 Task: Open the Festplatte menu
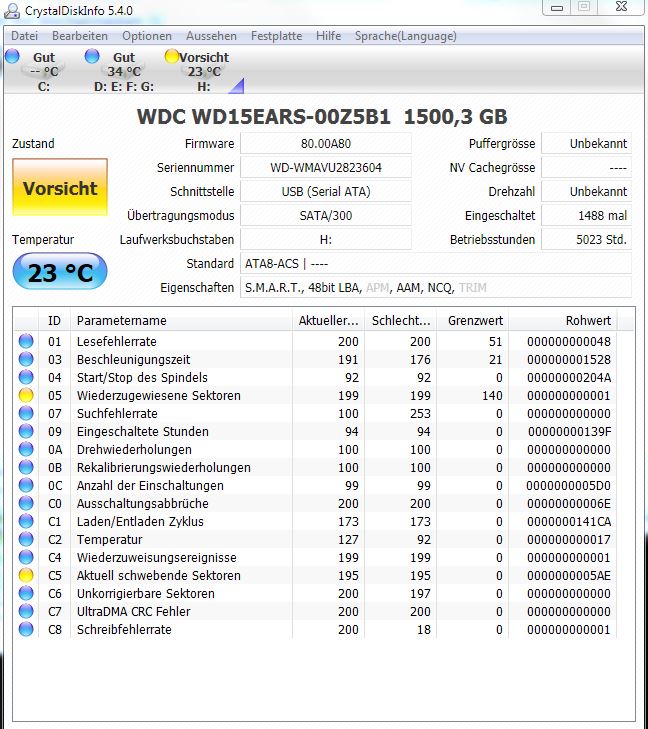pyautogui.click(x=276, y=36)
